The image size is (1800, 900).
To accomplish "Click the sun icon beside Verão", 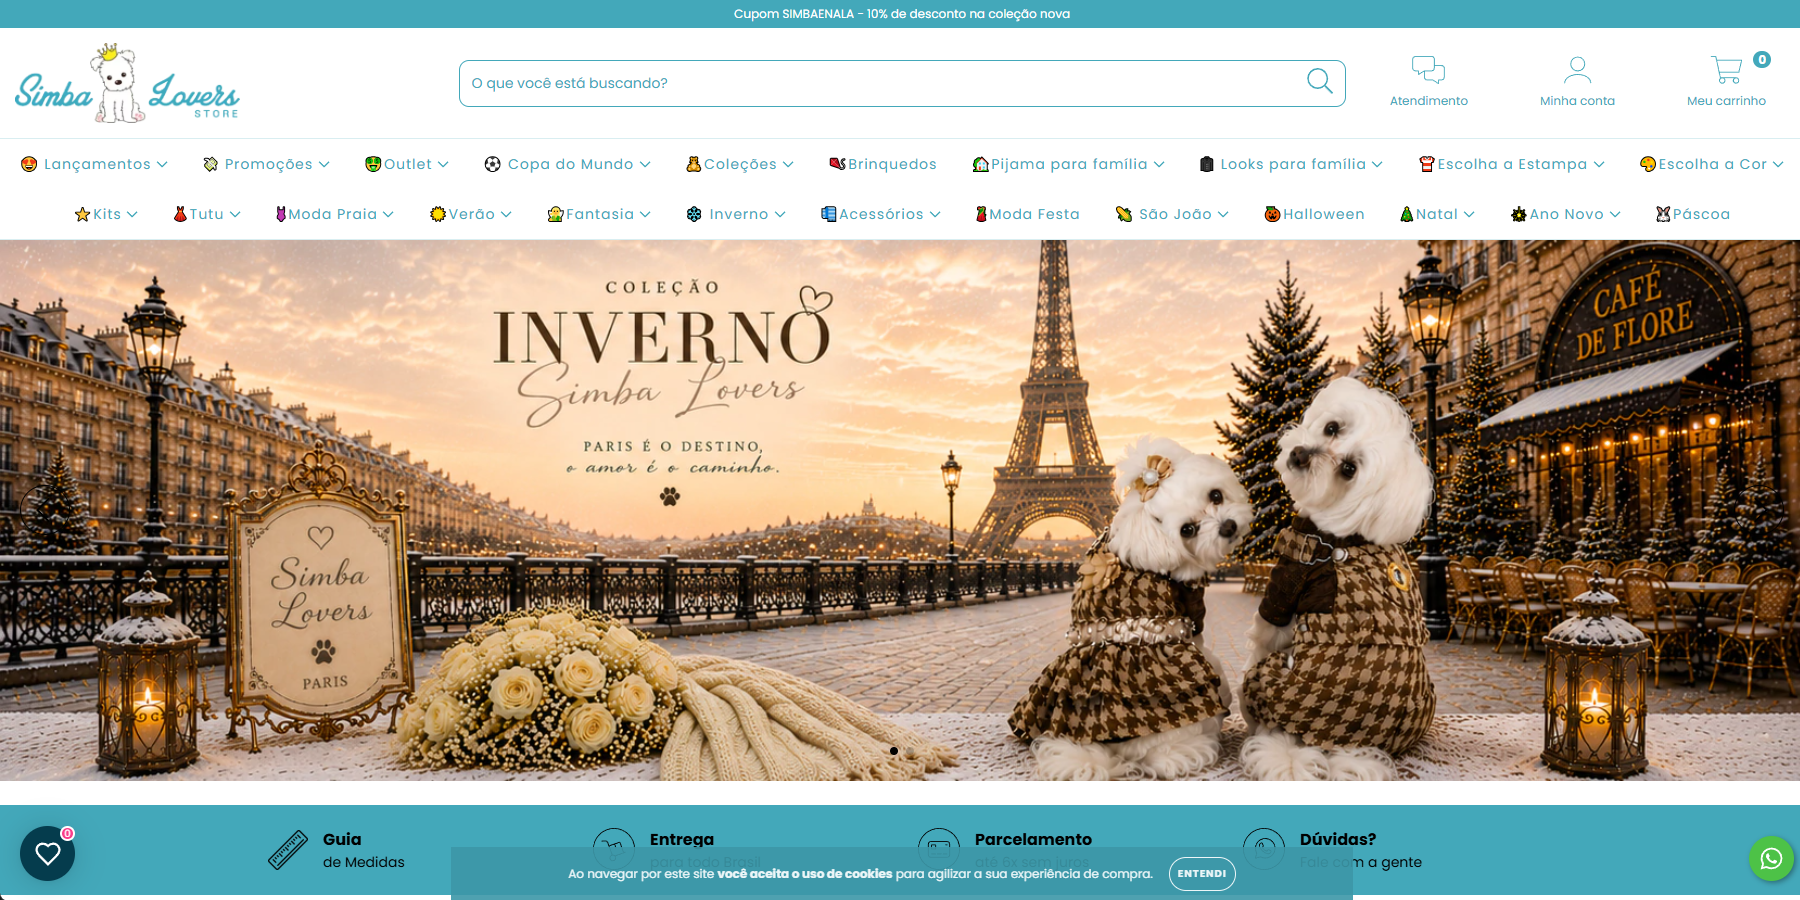I will tap(438, 214).
